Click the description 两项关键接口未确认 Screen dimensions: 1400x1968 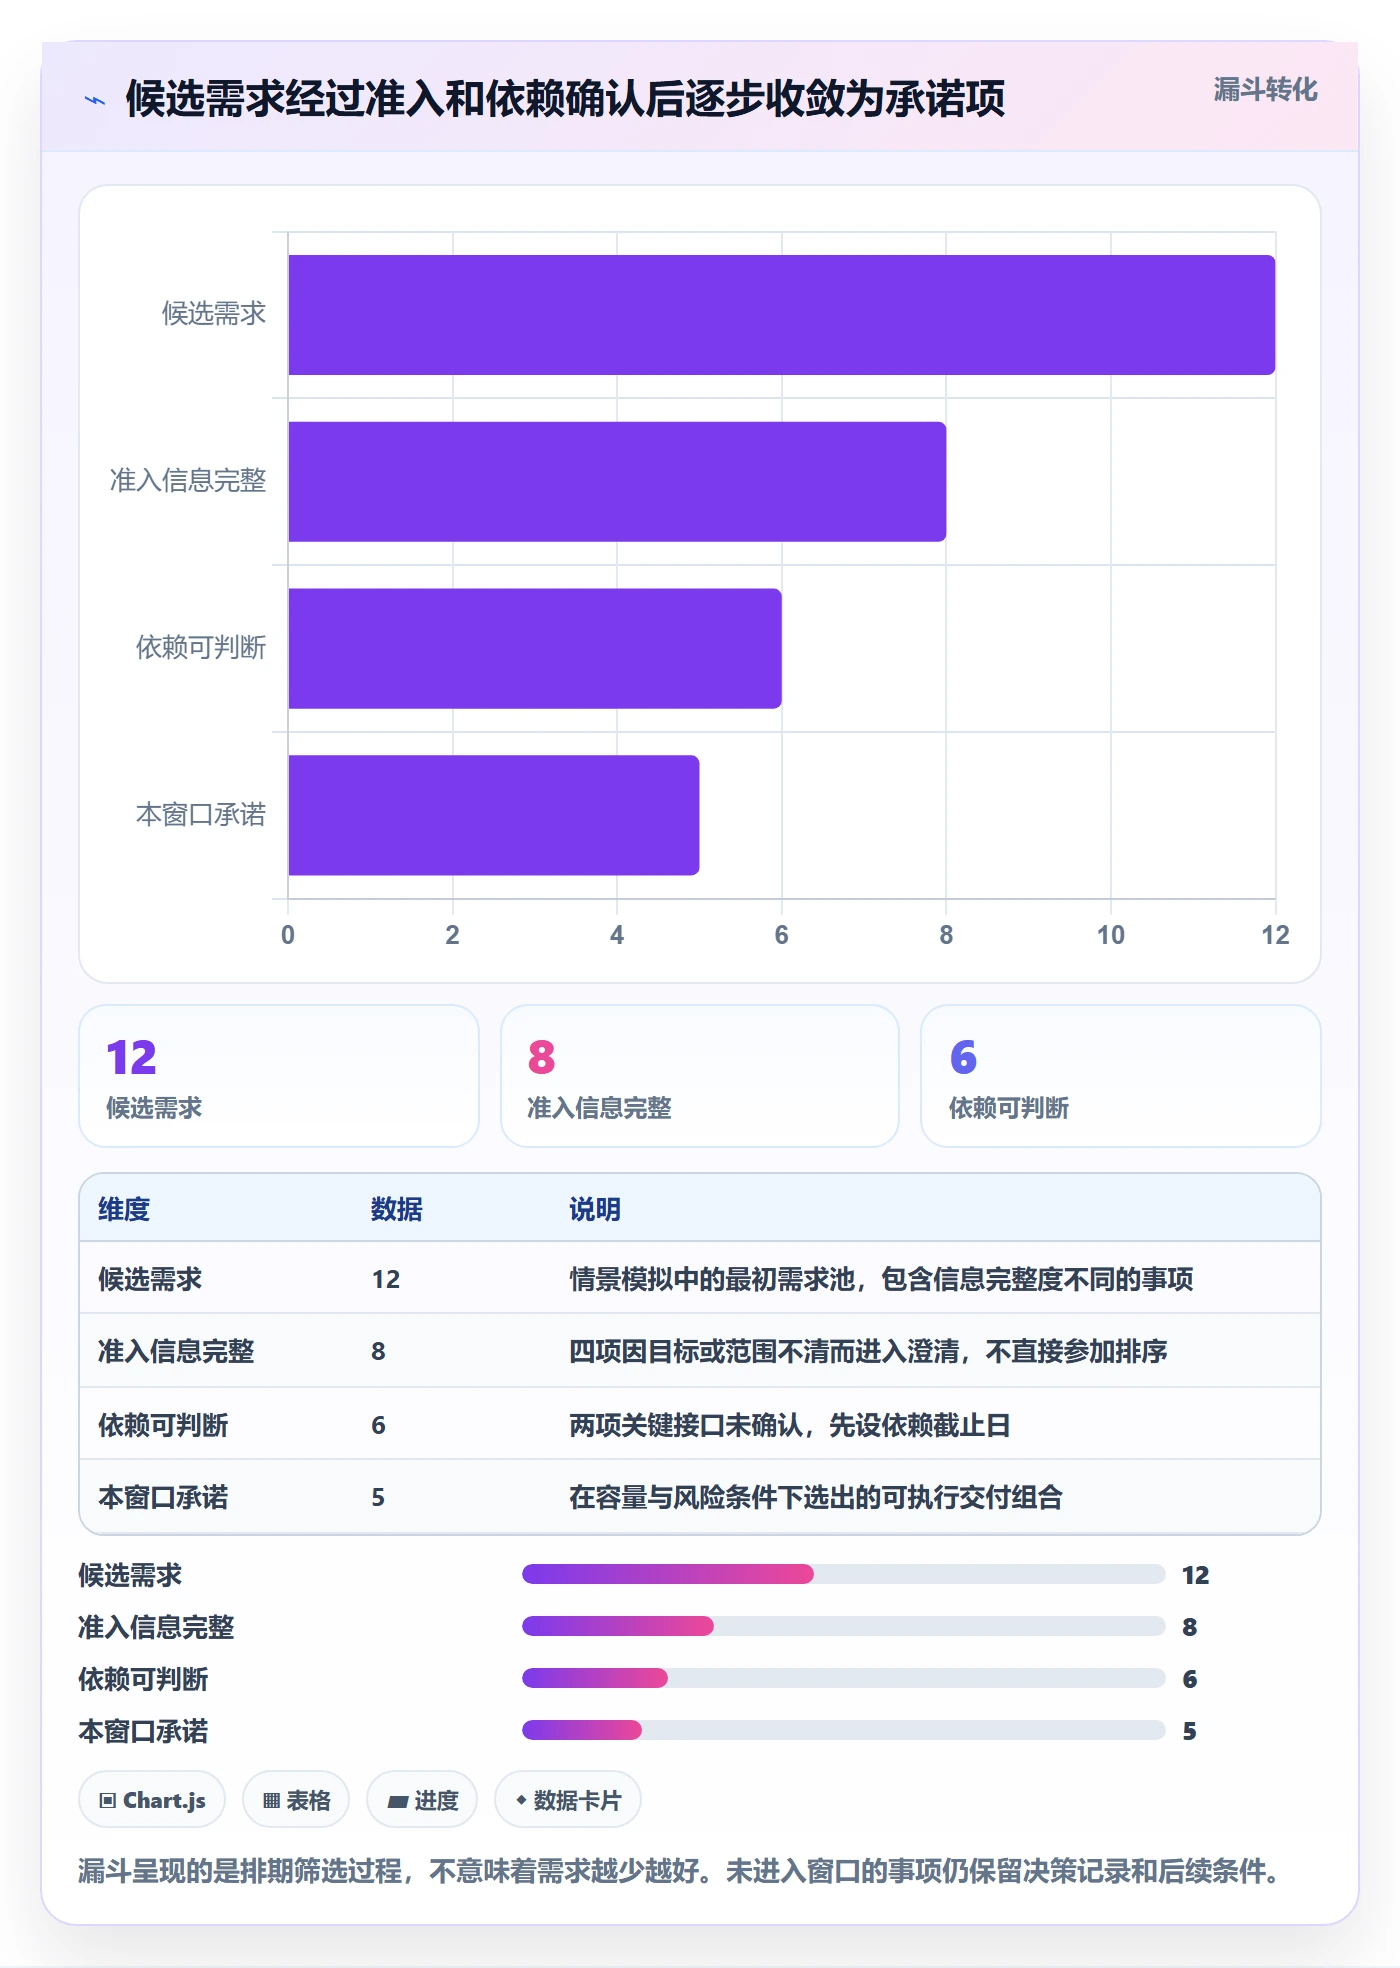[790, 1425]
